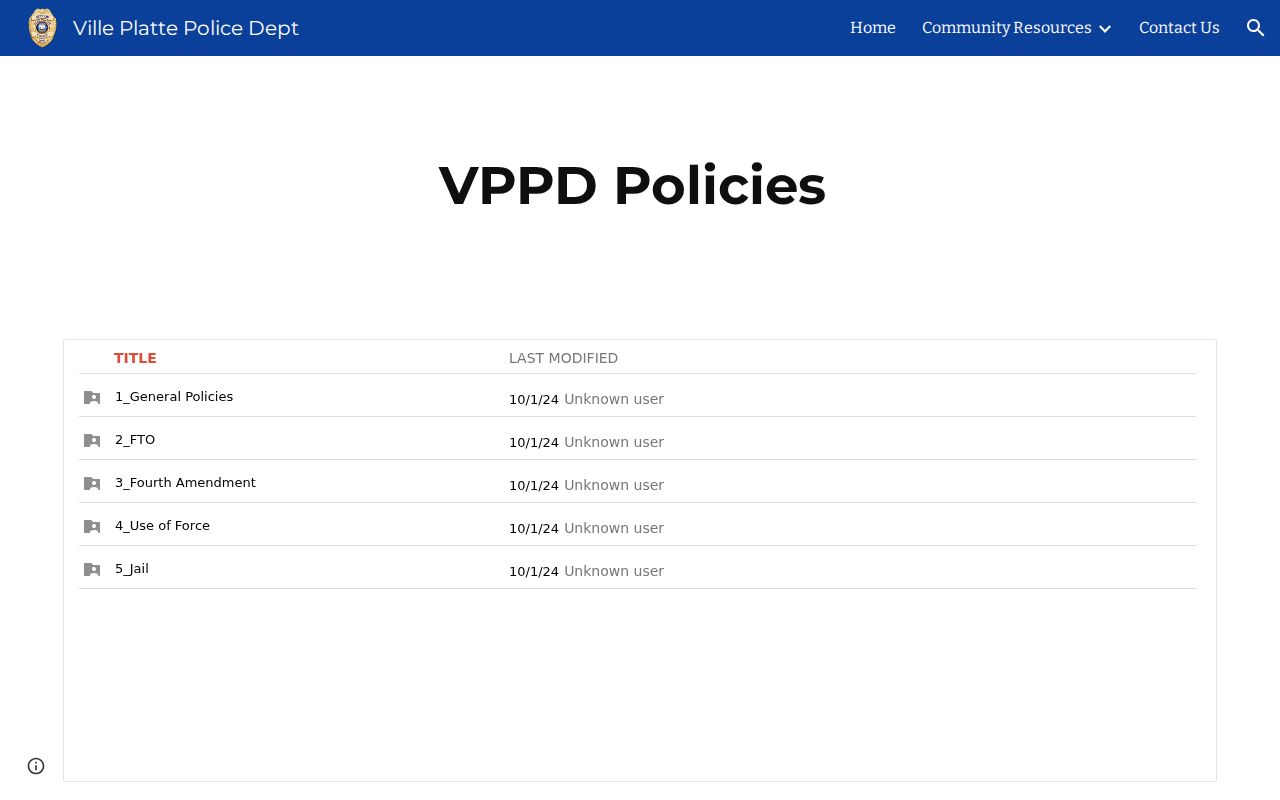This screenshot has width=1280, height=800.
Task: Open the Community Resources menu item
Action: pyautogui.click(x=1007, y=28)
